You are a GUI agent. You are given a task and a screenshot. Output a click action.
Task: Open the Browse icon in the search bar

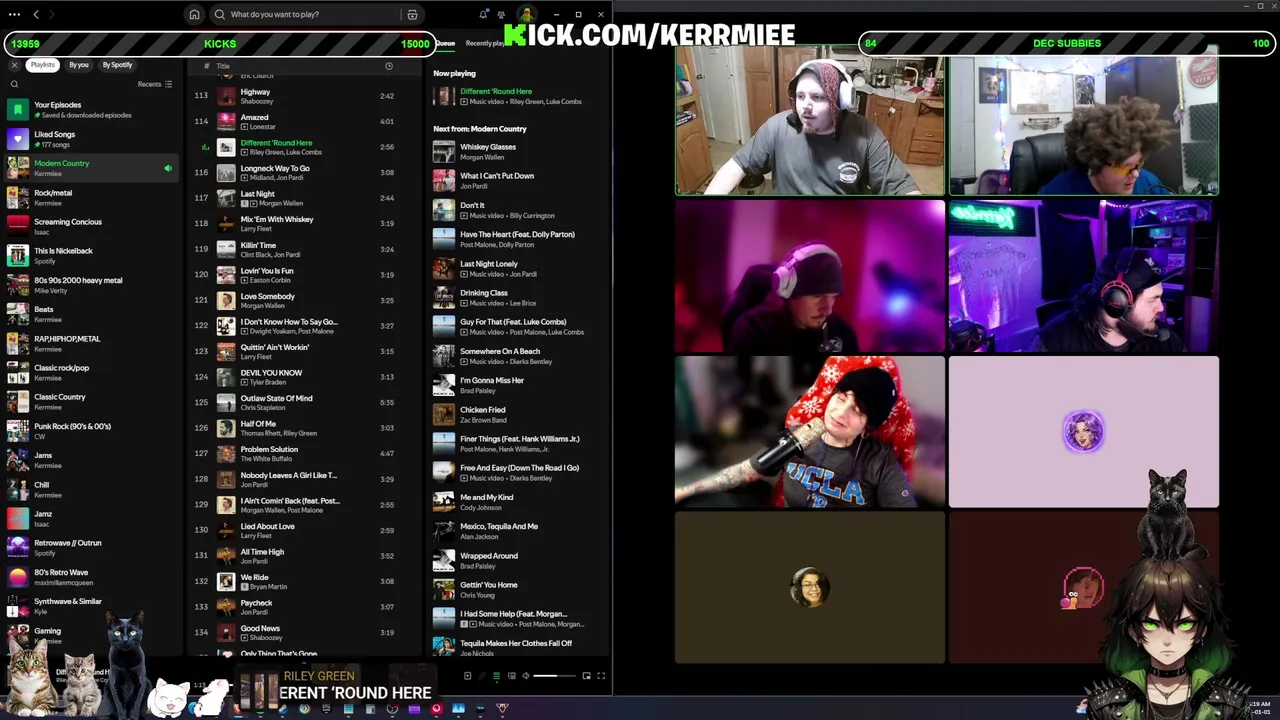point(412,14)
